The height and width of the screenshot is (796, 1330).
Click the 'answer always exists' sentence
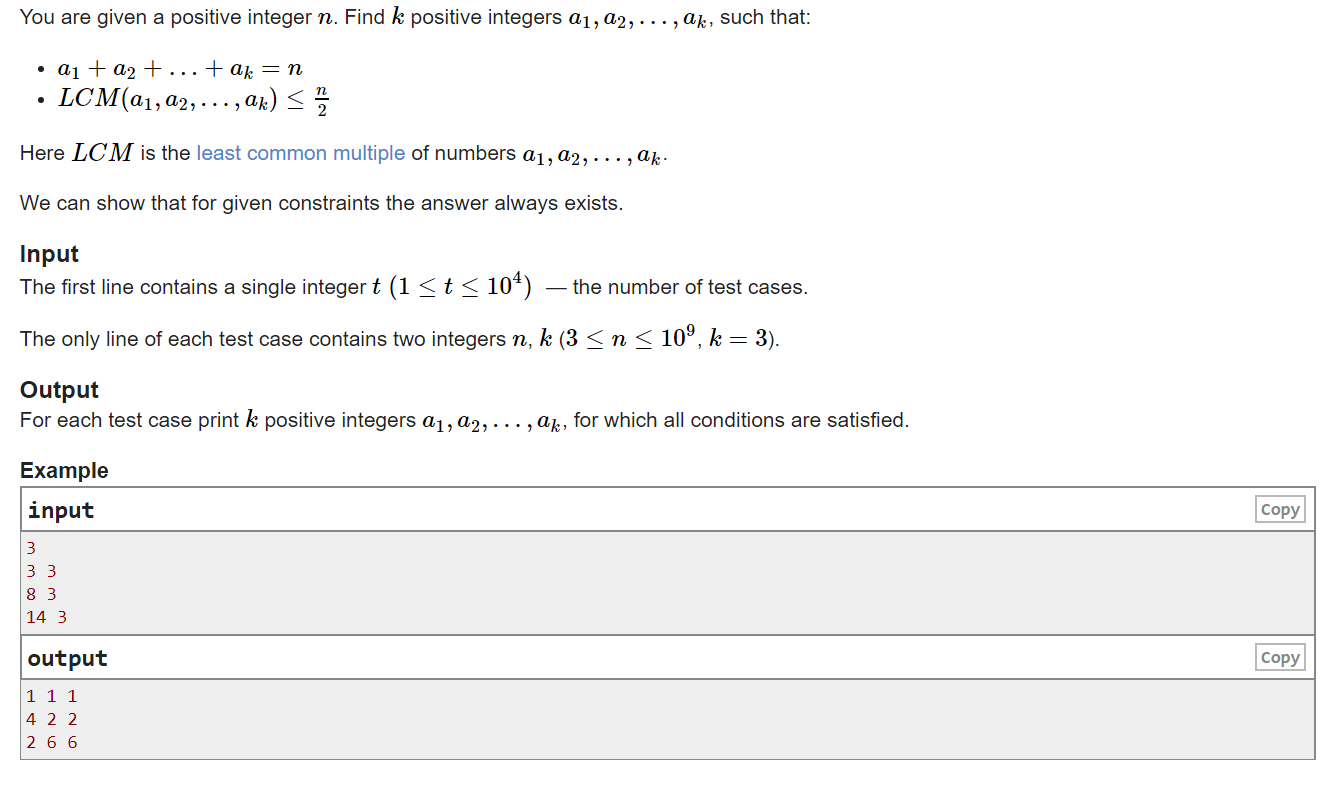[x=321, y=203]
